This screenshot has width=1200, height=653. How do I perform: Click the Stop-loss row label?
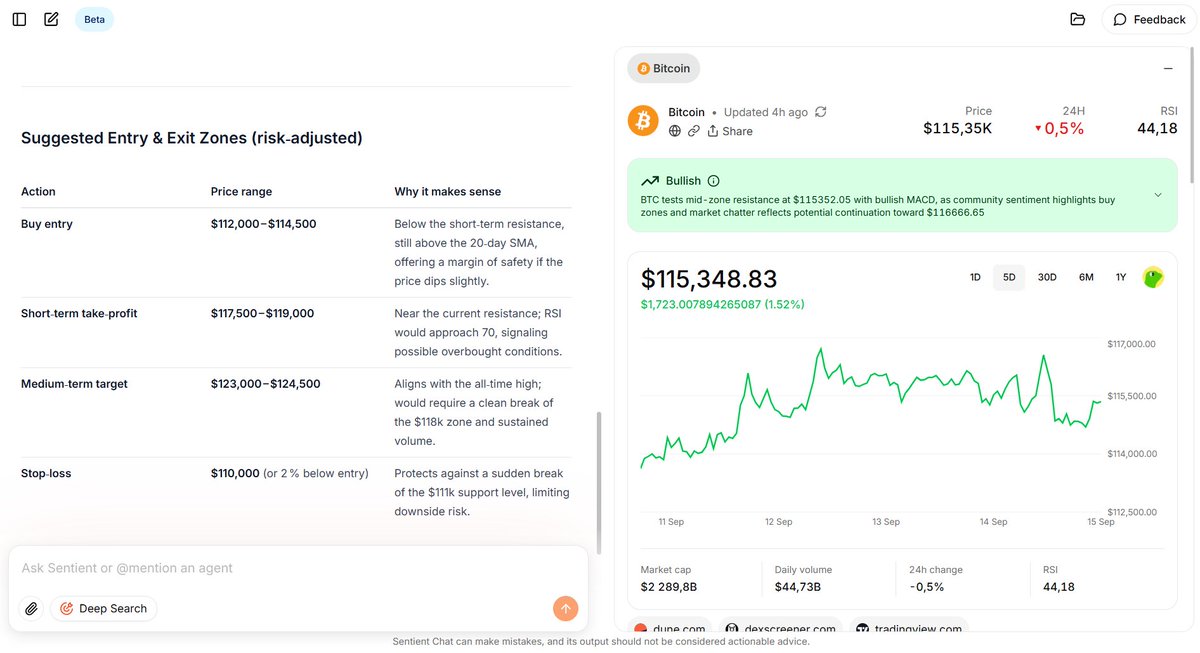(x=46, y=473)
